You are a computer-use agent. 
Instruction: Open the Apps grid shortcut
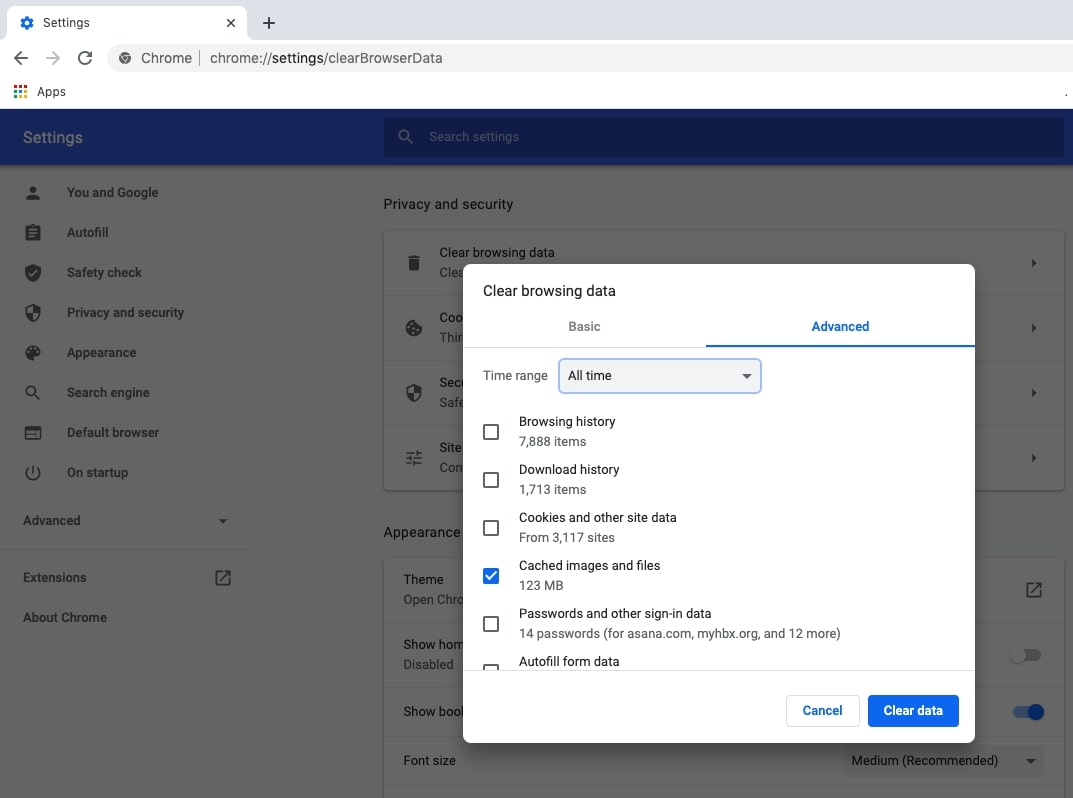(x=21, y=92)
